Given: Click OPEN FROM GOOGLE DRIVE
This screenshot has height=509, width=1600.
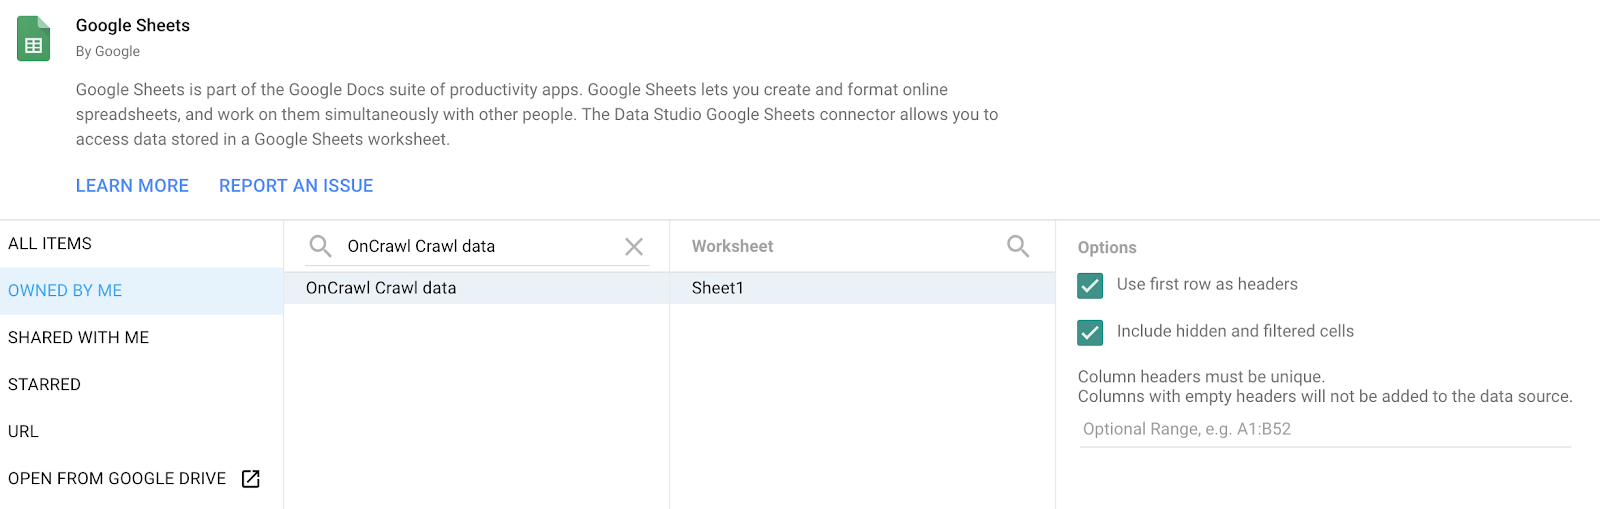Looking at the screenshot, I should [117, 479].
